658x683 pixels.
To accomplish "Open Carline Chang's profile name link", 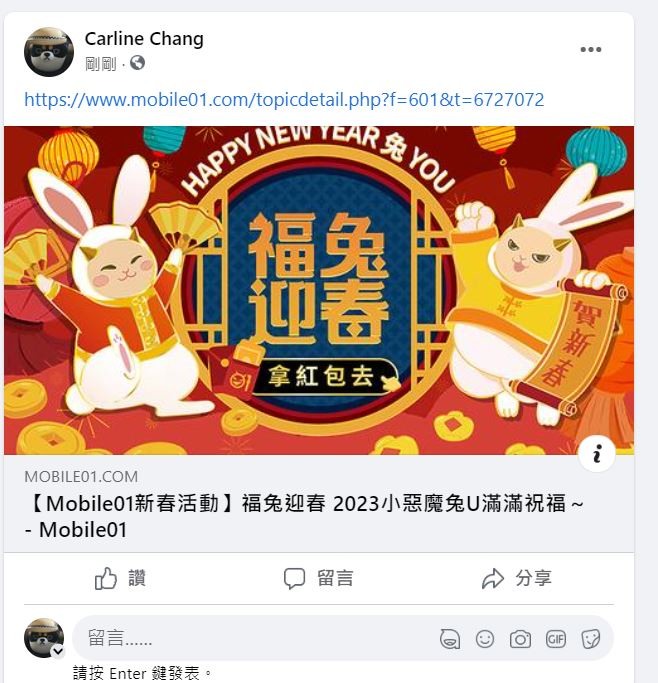I will pos(144,39).
